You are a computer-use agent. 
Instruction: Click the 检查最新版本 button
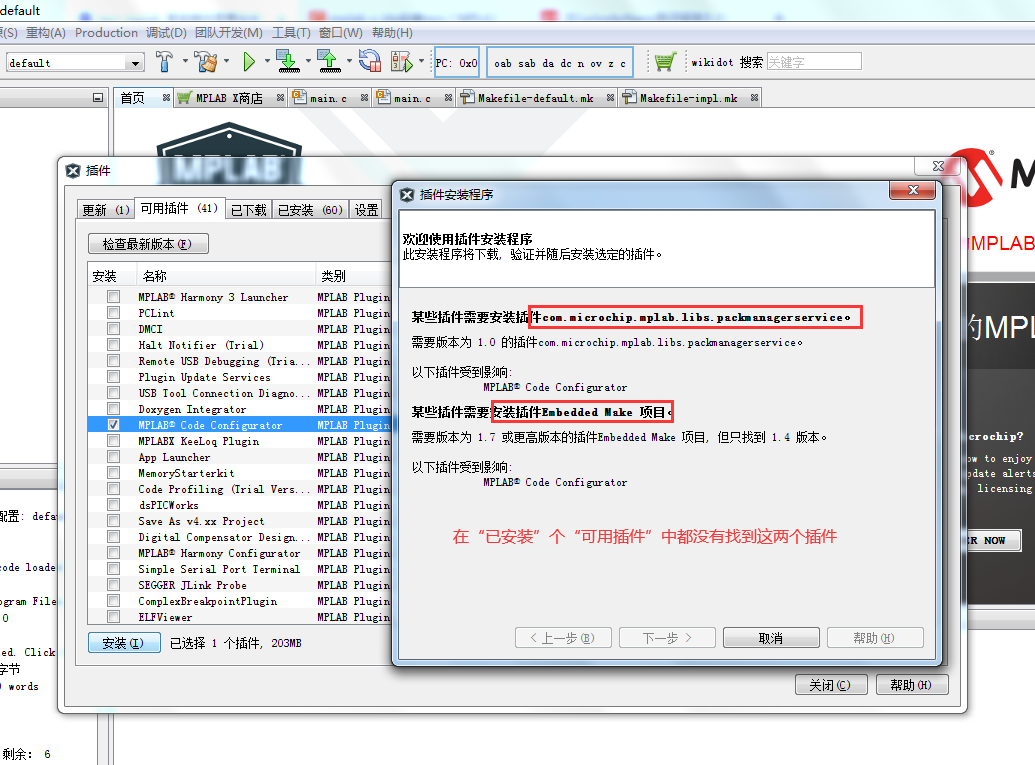(x=148, y=244)
